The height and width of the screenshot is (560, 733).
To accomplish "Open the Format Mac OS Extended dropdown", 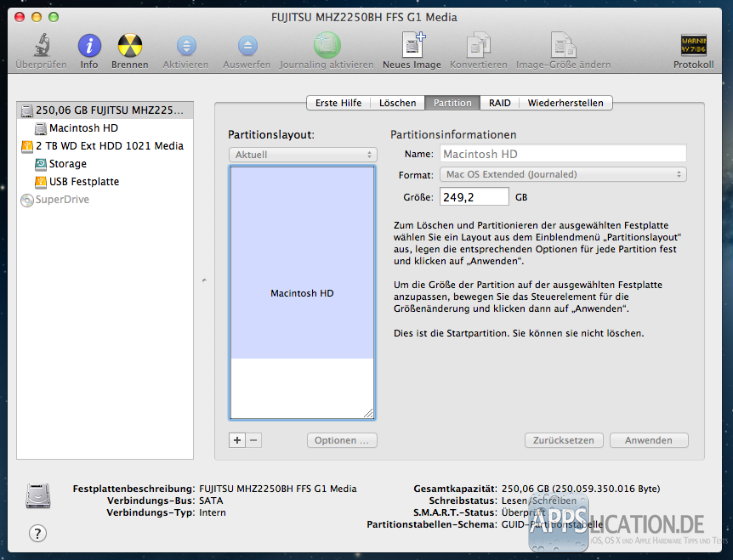I will point(563,174).
